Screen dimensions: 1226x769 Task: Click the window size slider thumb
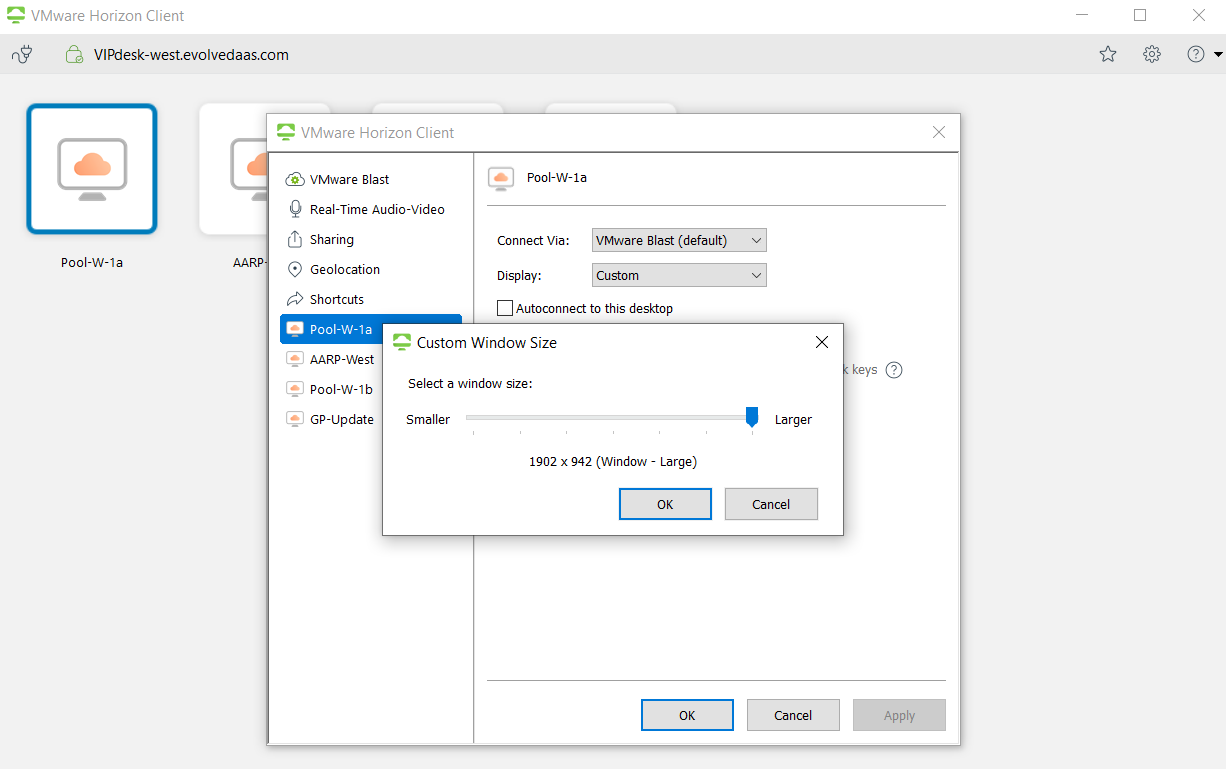pyautogui.click(x=752, y=417)
